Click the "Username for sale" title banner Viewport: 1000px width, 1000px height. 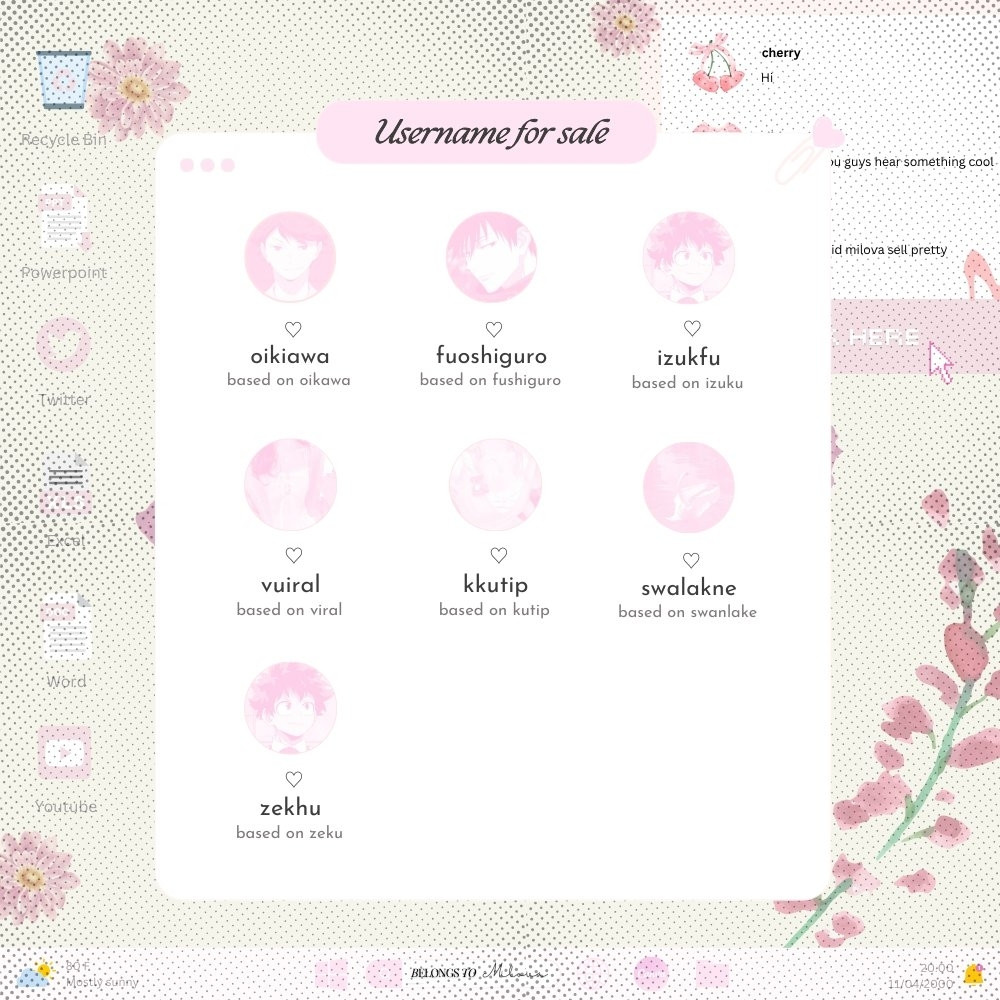(487, 132)
